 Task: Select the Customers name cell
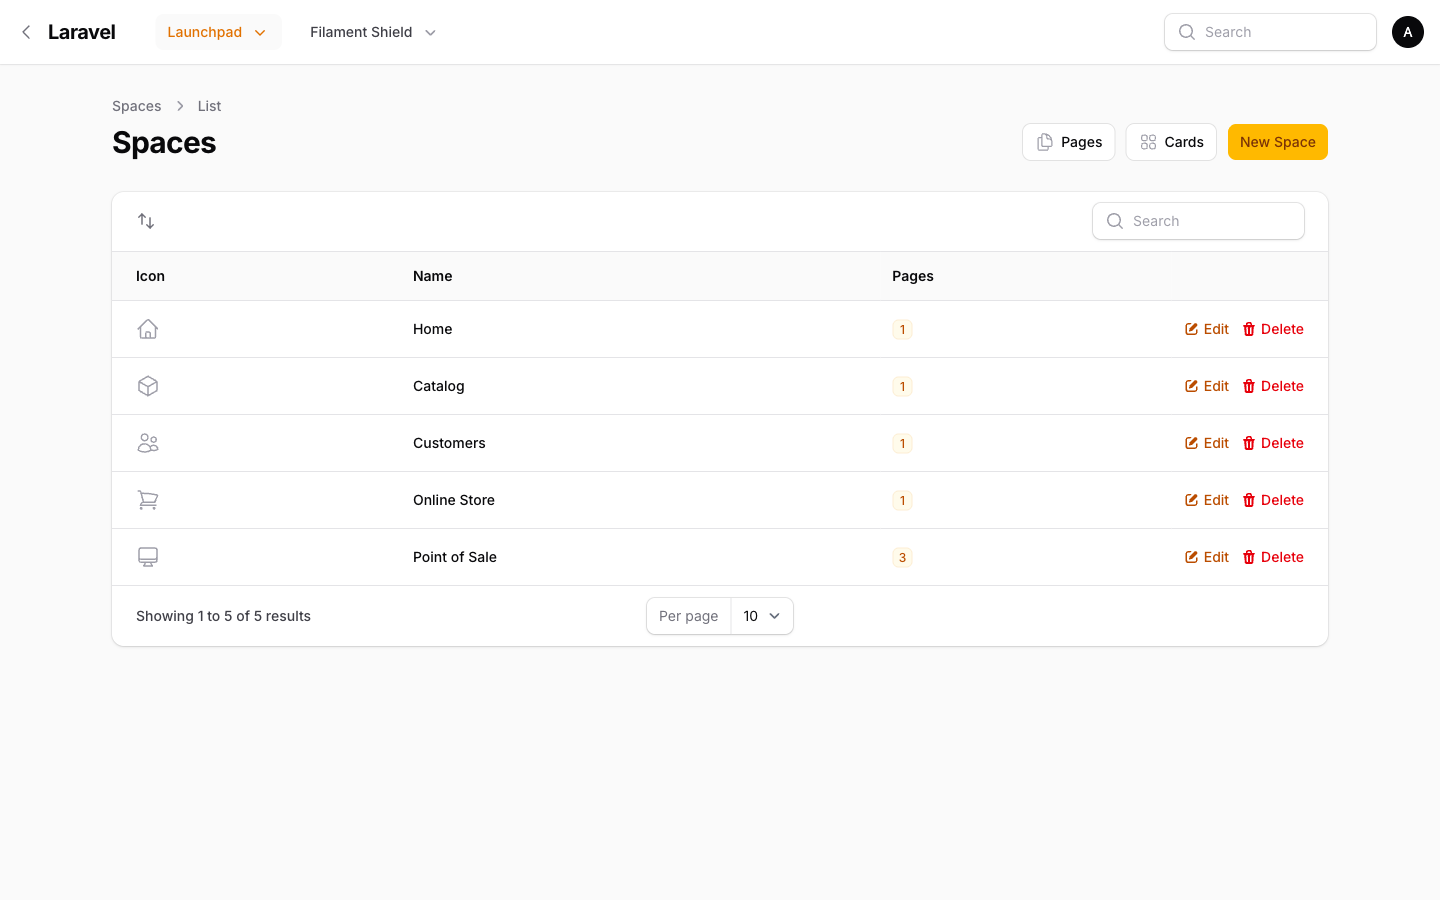449,443
